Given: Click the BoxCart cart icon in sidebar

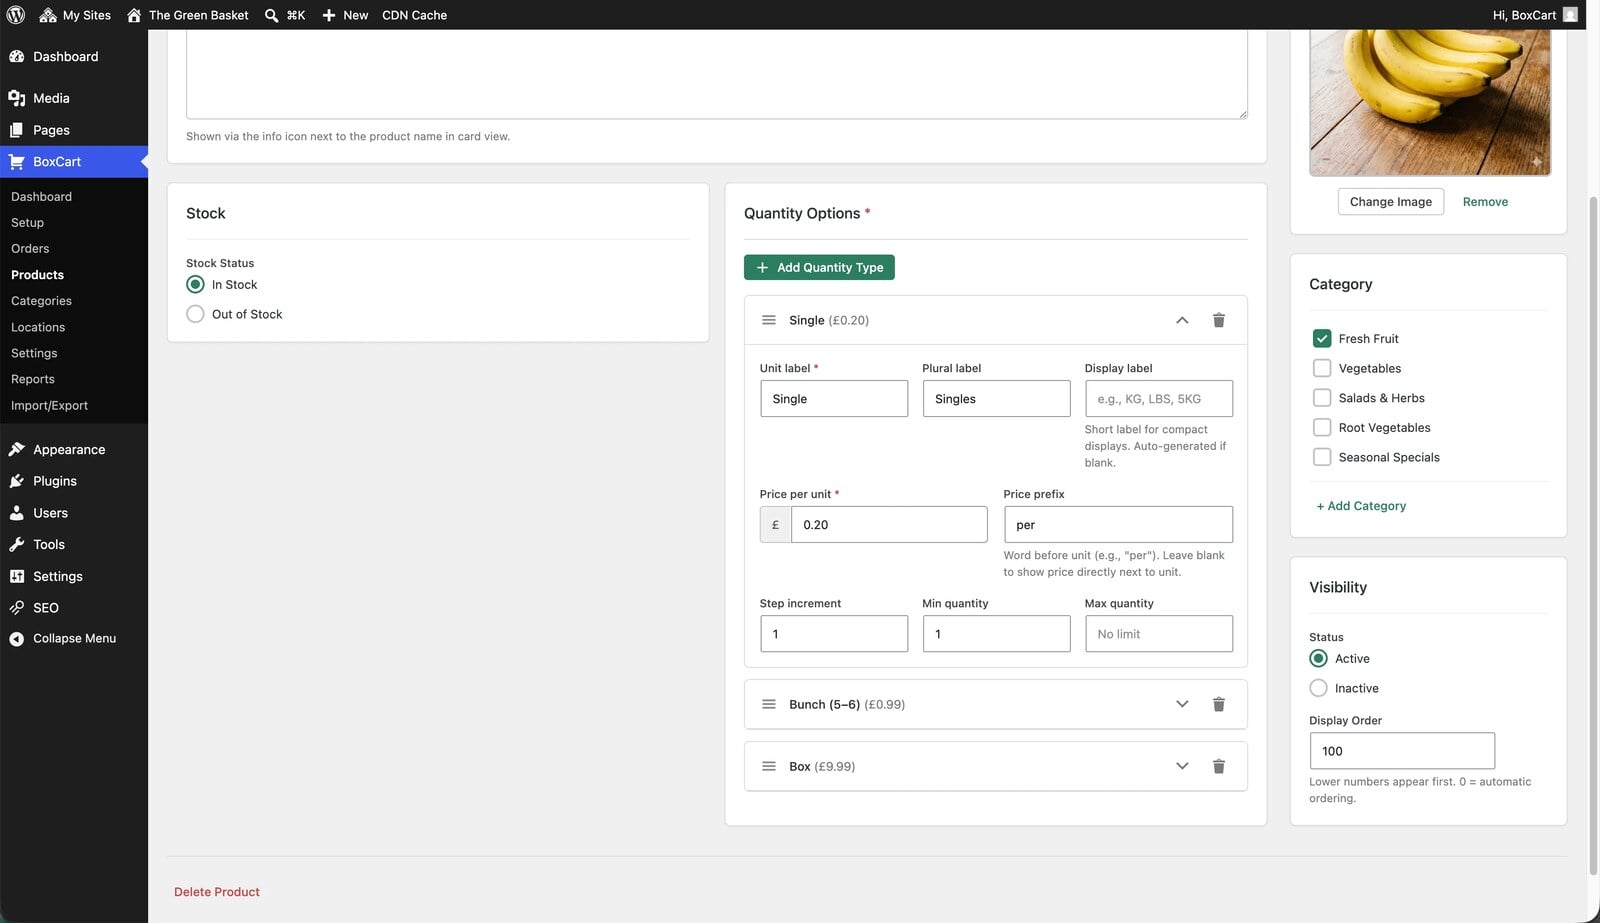Looking at the screenshot, I should click(16, 162).
